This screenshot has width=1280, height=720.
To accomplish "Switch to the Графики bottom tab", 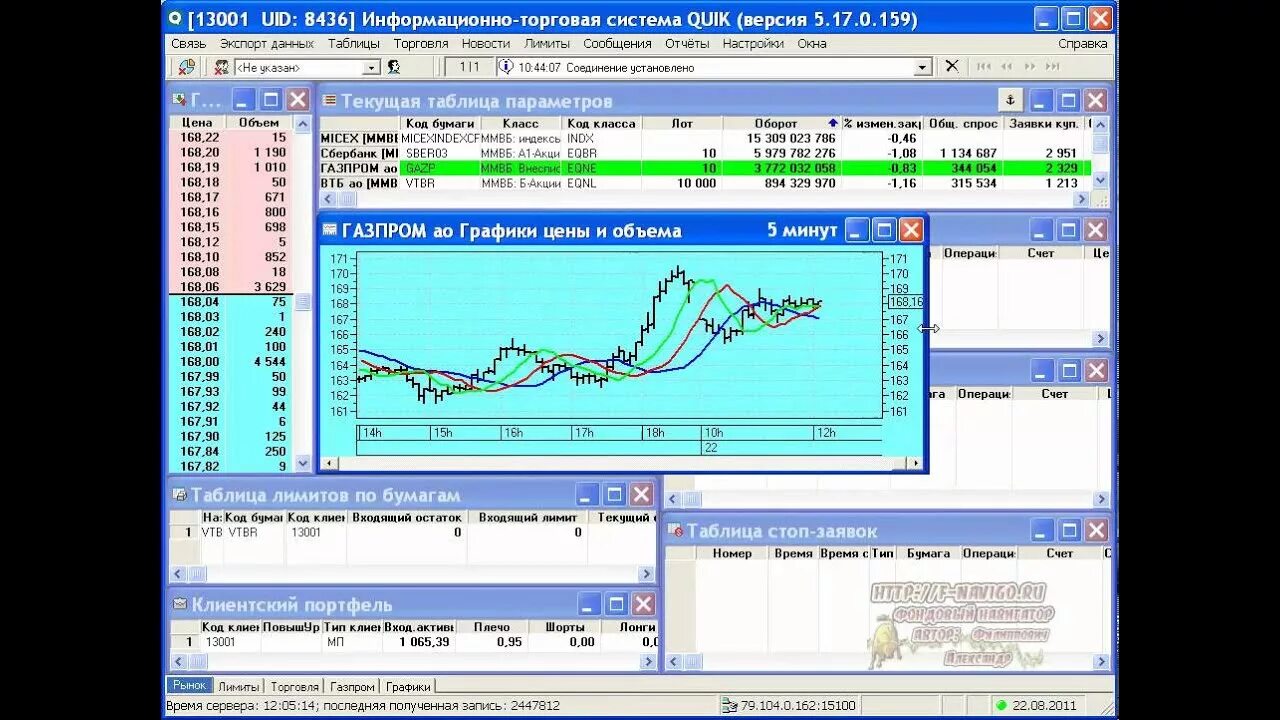I will [x=408, y=687].
